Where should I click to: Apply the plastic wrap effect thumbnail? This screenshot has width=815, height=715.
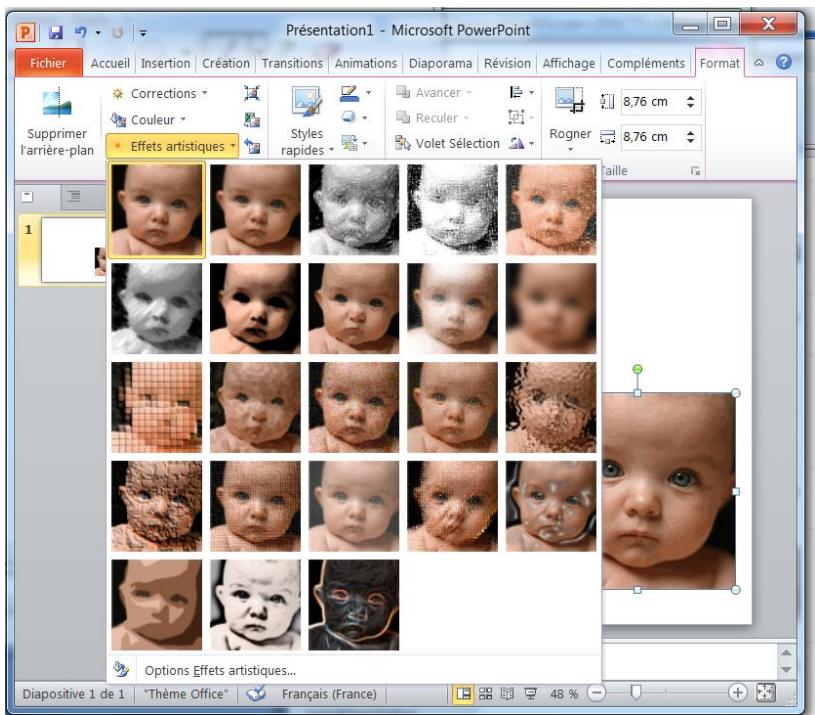(551, 506)
